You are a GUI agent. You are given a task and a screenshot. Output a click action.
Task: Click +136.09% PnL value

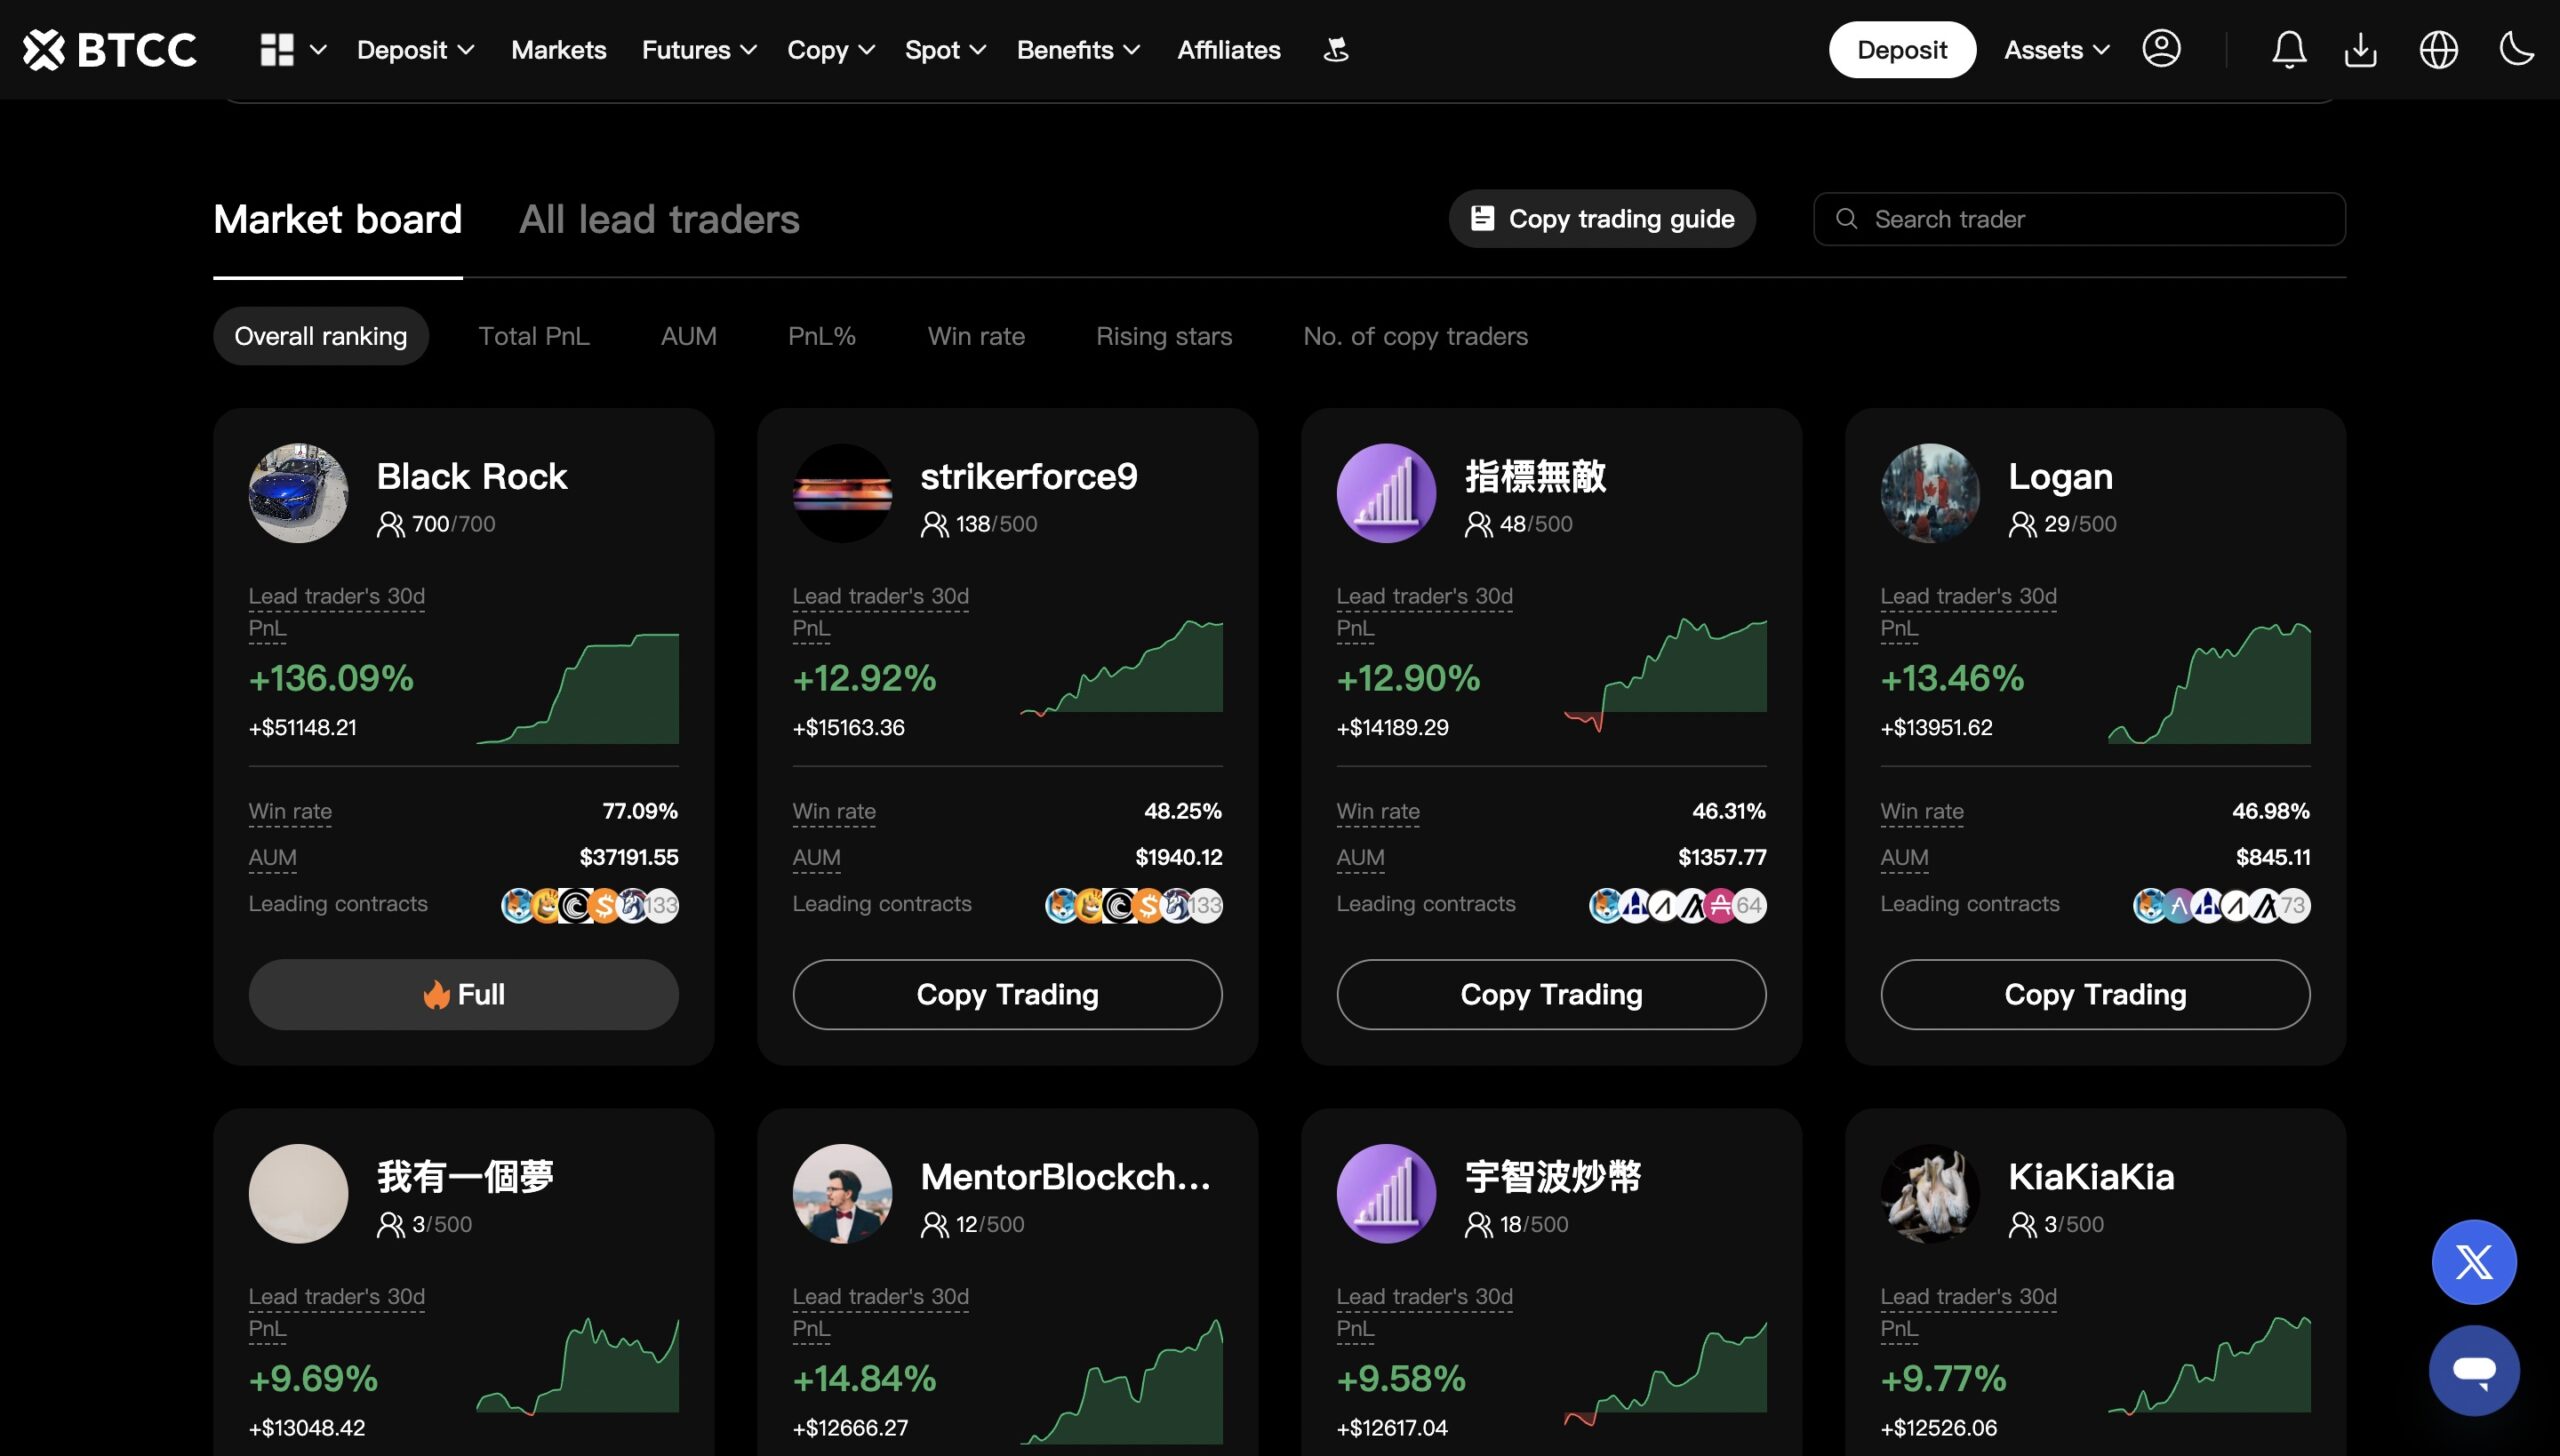(x=331, y=679)
